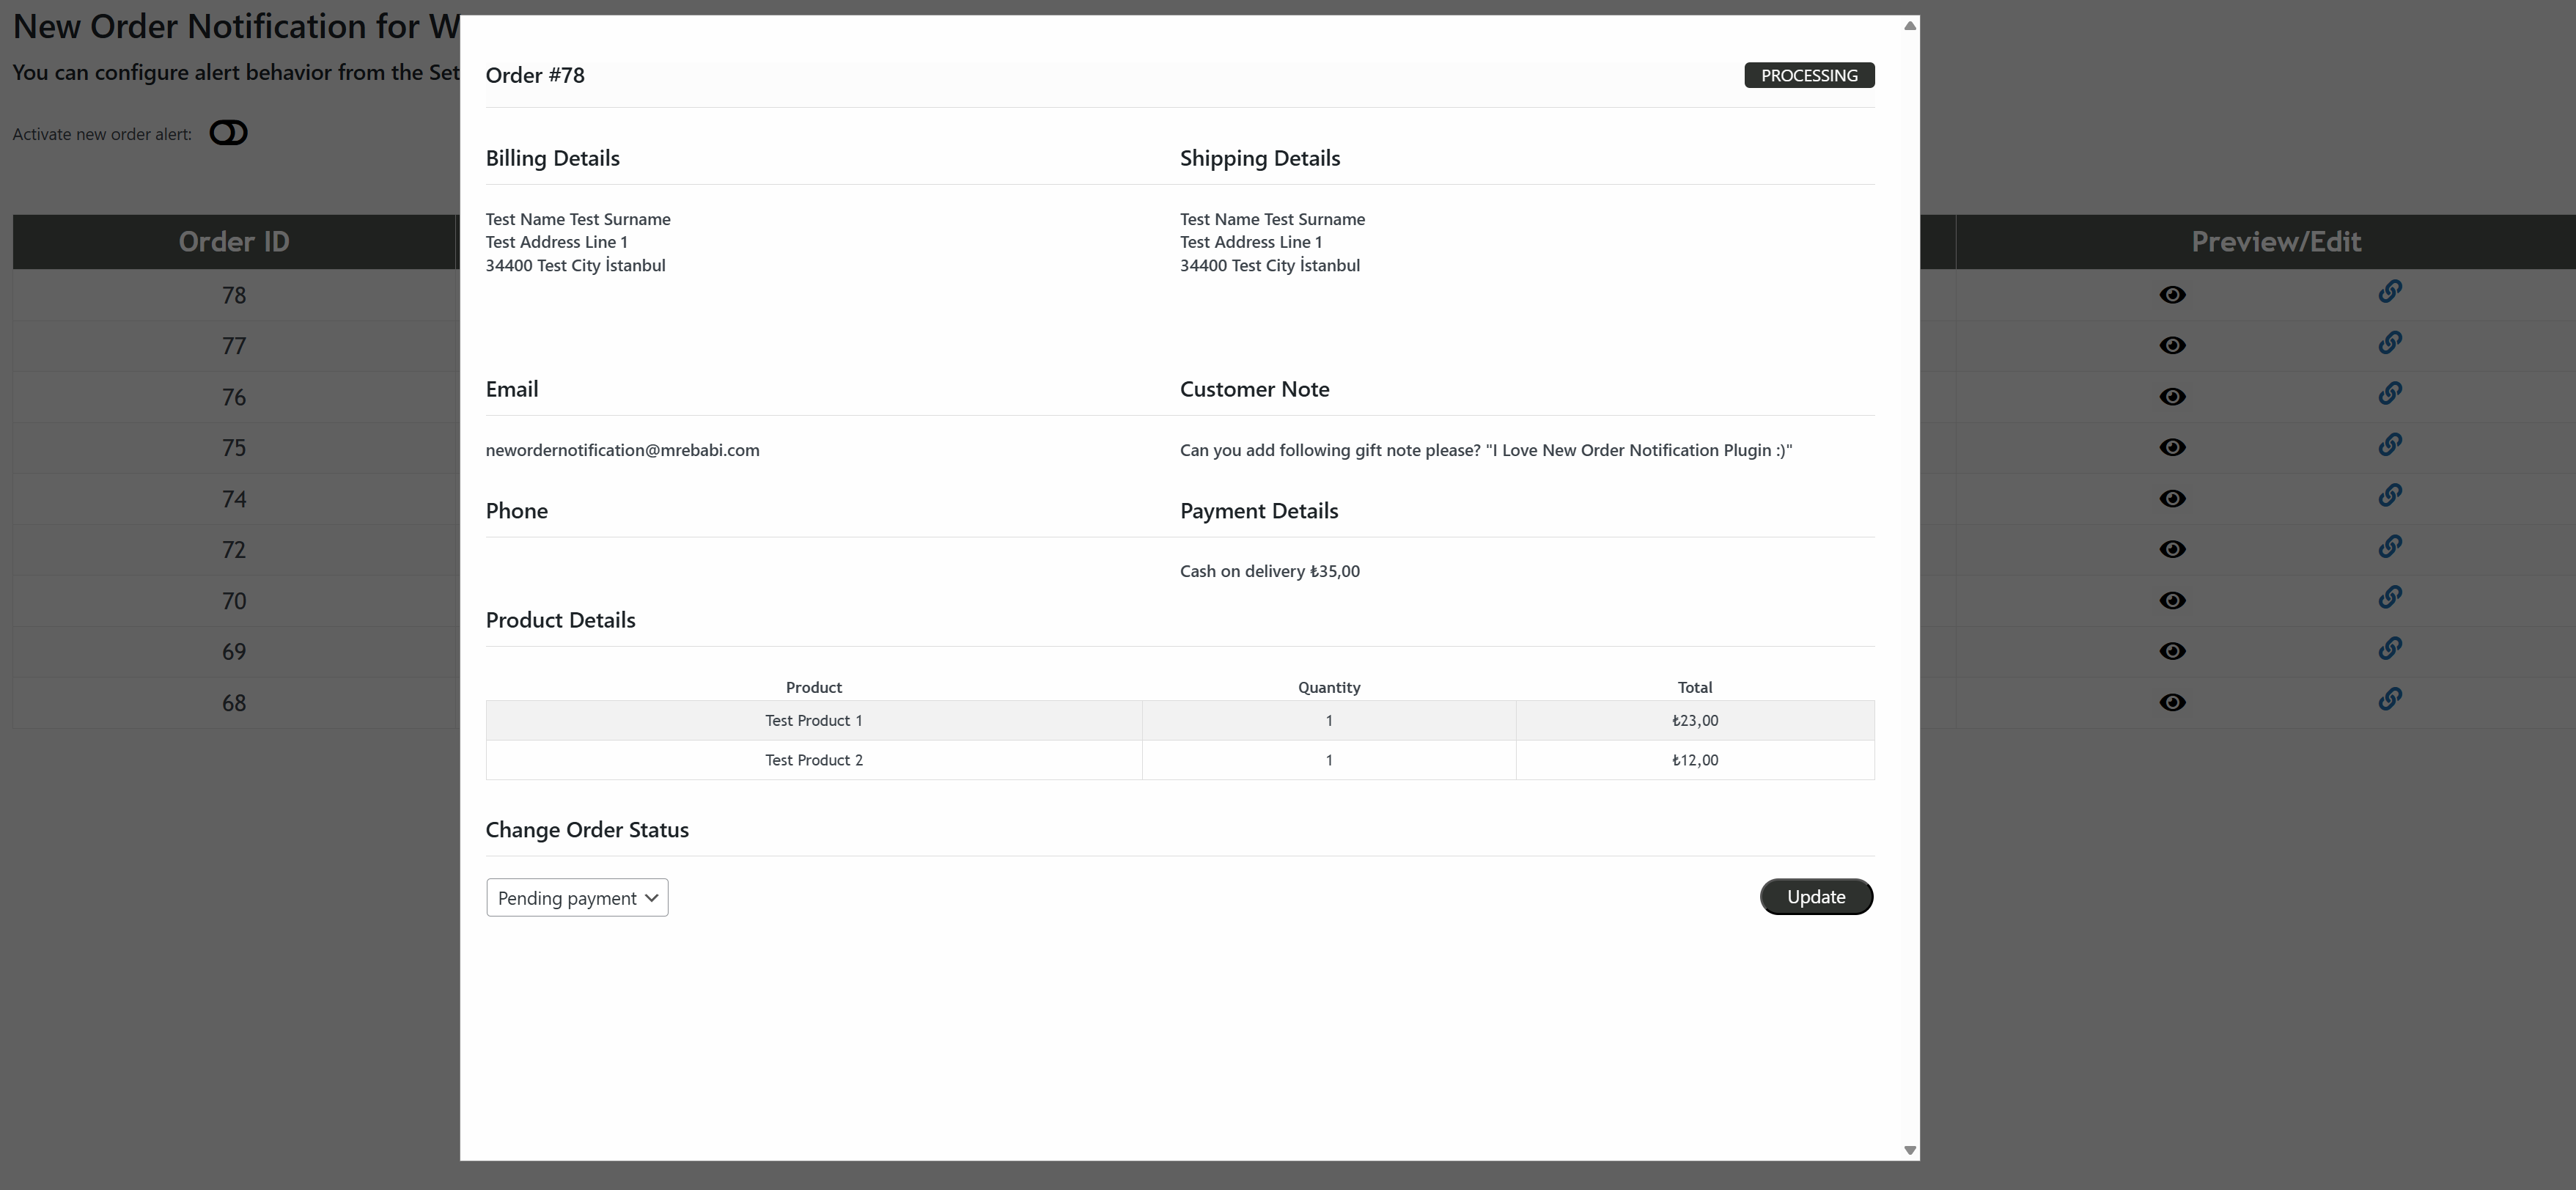Preview order 78 with the eye icon

(2173, 295)
